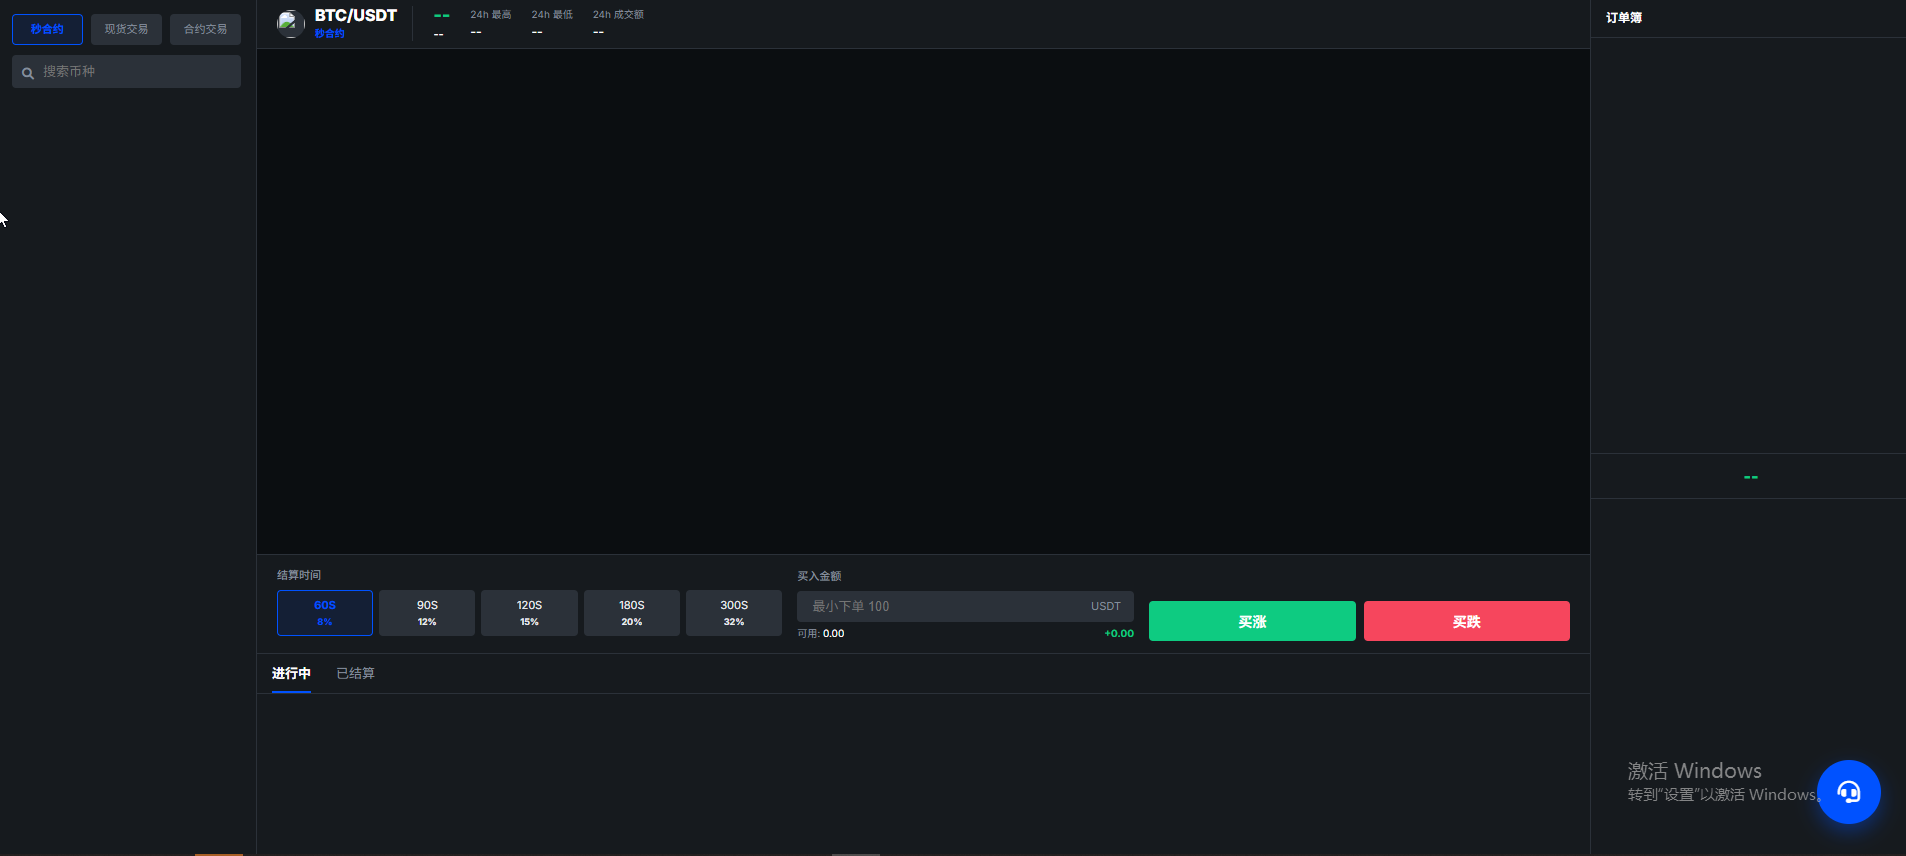The height and width of the screenshot is (856, 1906).
Task: Switch to the 现货交易 tab
Action: coord(126,29)
